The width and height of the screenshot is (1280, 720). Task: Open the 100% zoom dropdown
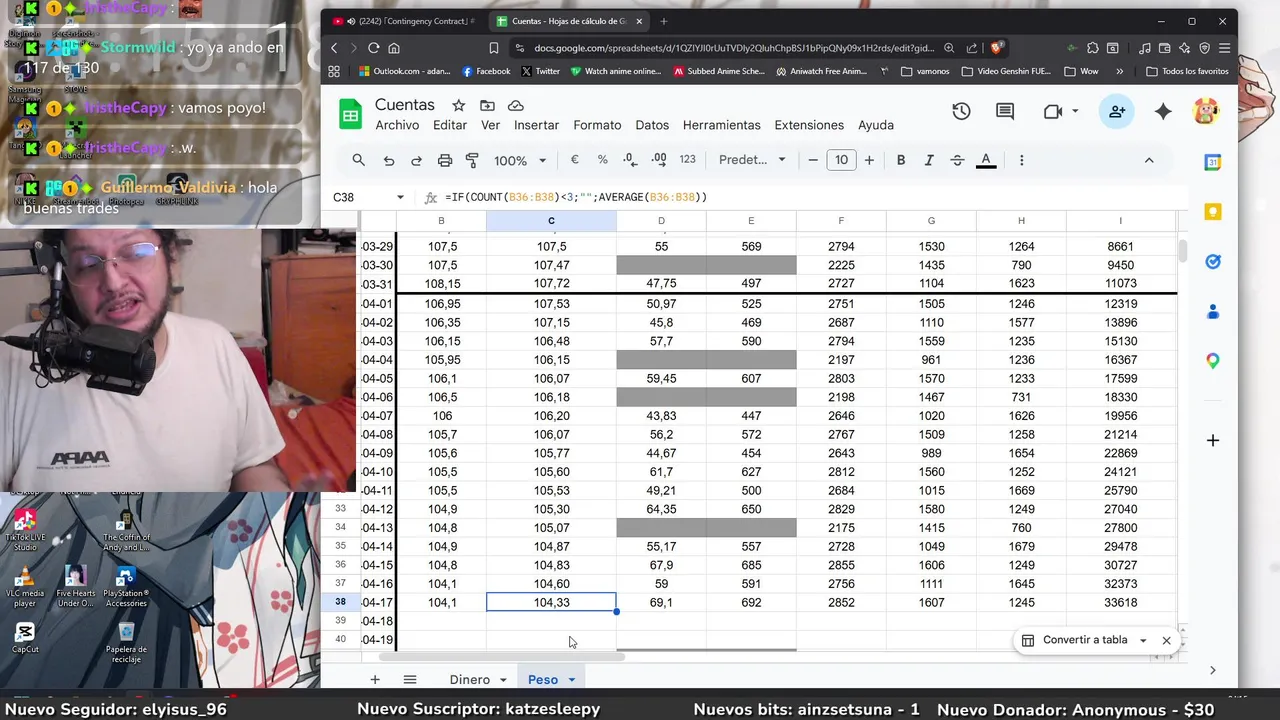coord(519,160)
